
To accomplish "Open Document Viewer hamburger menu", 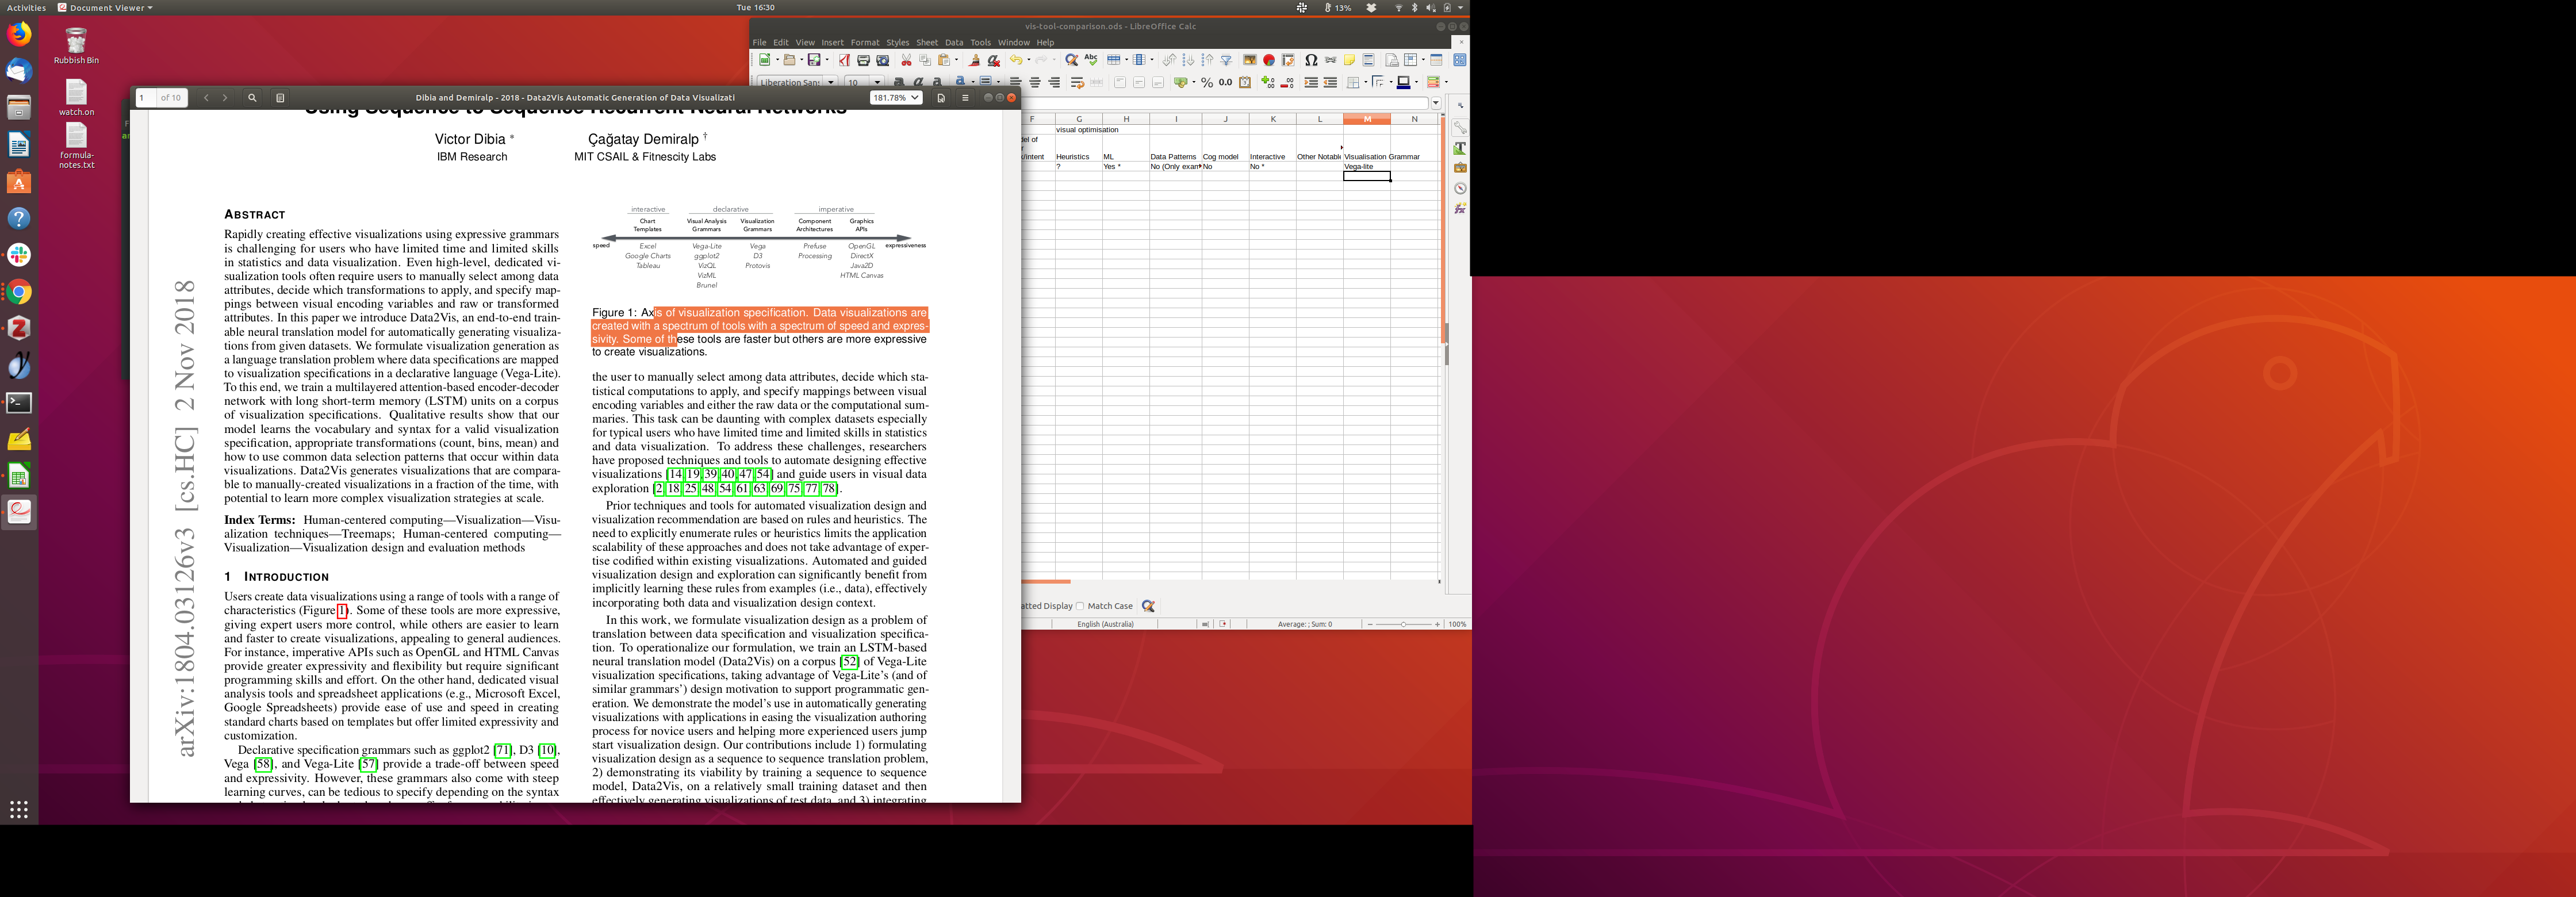I will (x=965, y=98).
